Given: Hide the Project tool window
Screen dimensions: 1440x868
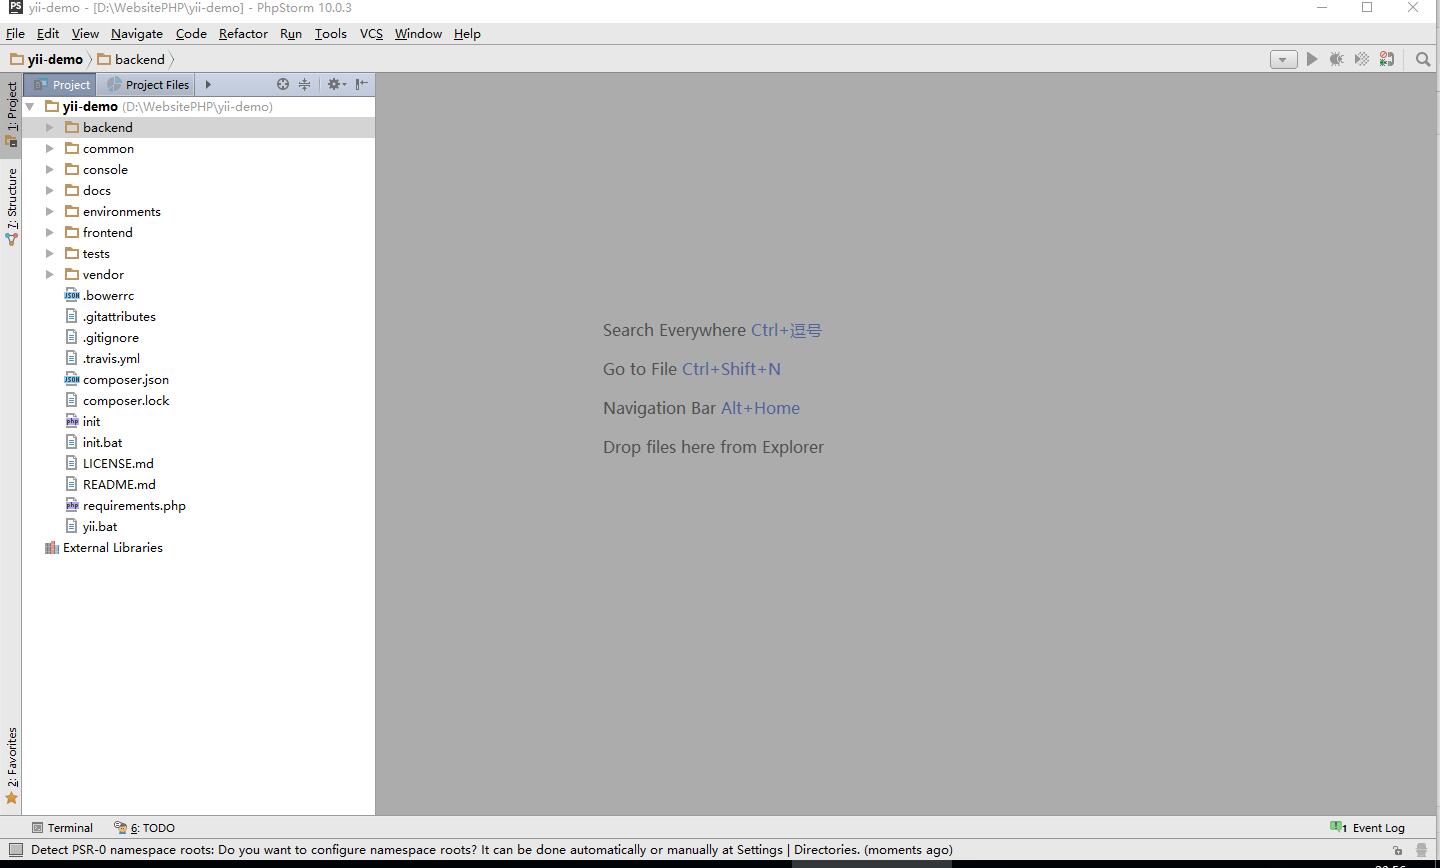Looking at the screenshot, I should click(x=362, y=84).
